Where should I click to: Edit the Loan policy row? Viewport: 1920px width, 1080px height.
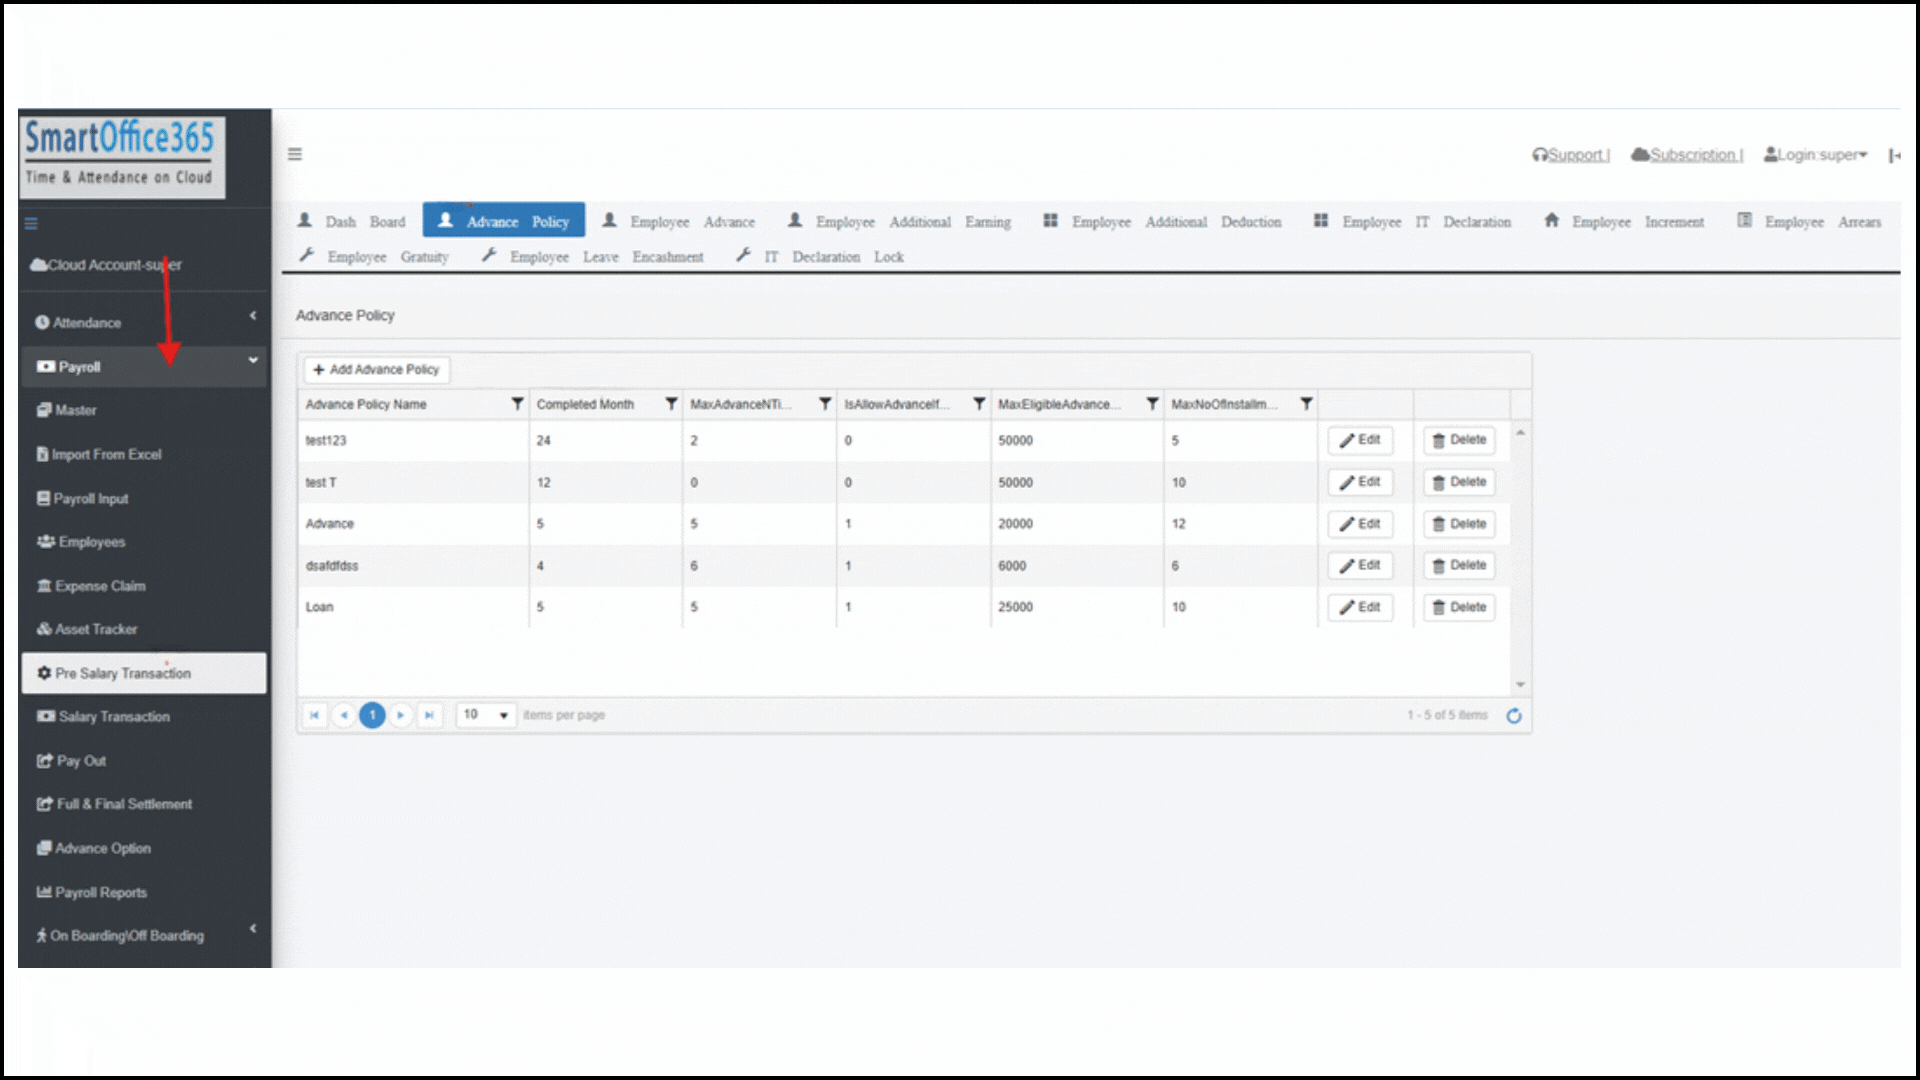[x=1360, y=607]
